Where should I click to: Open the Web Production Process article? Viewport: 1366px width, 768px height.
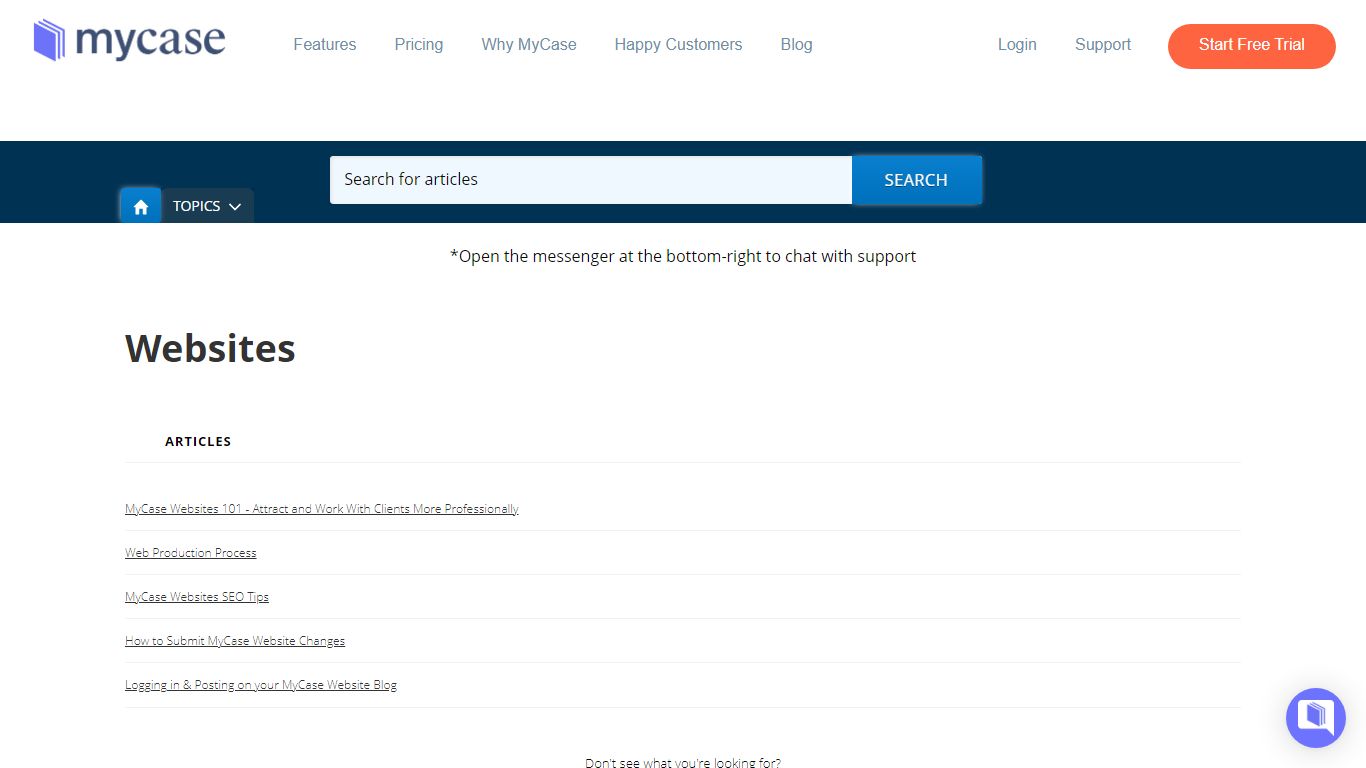(x=191, y=553)
